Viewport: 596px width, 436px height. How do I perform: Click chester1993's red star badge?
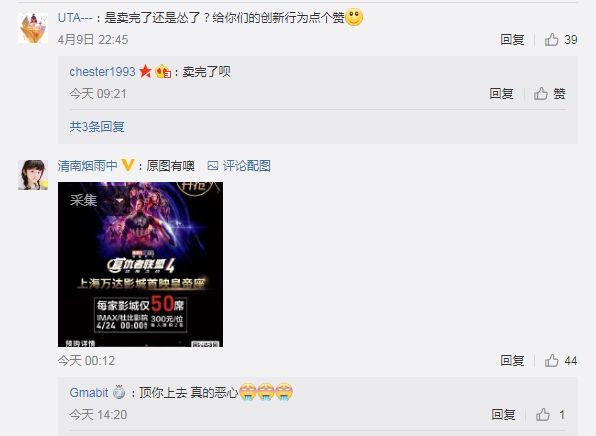[x=145, y=71]
